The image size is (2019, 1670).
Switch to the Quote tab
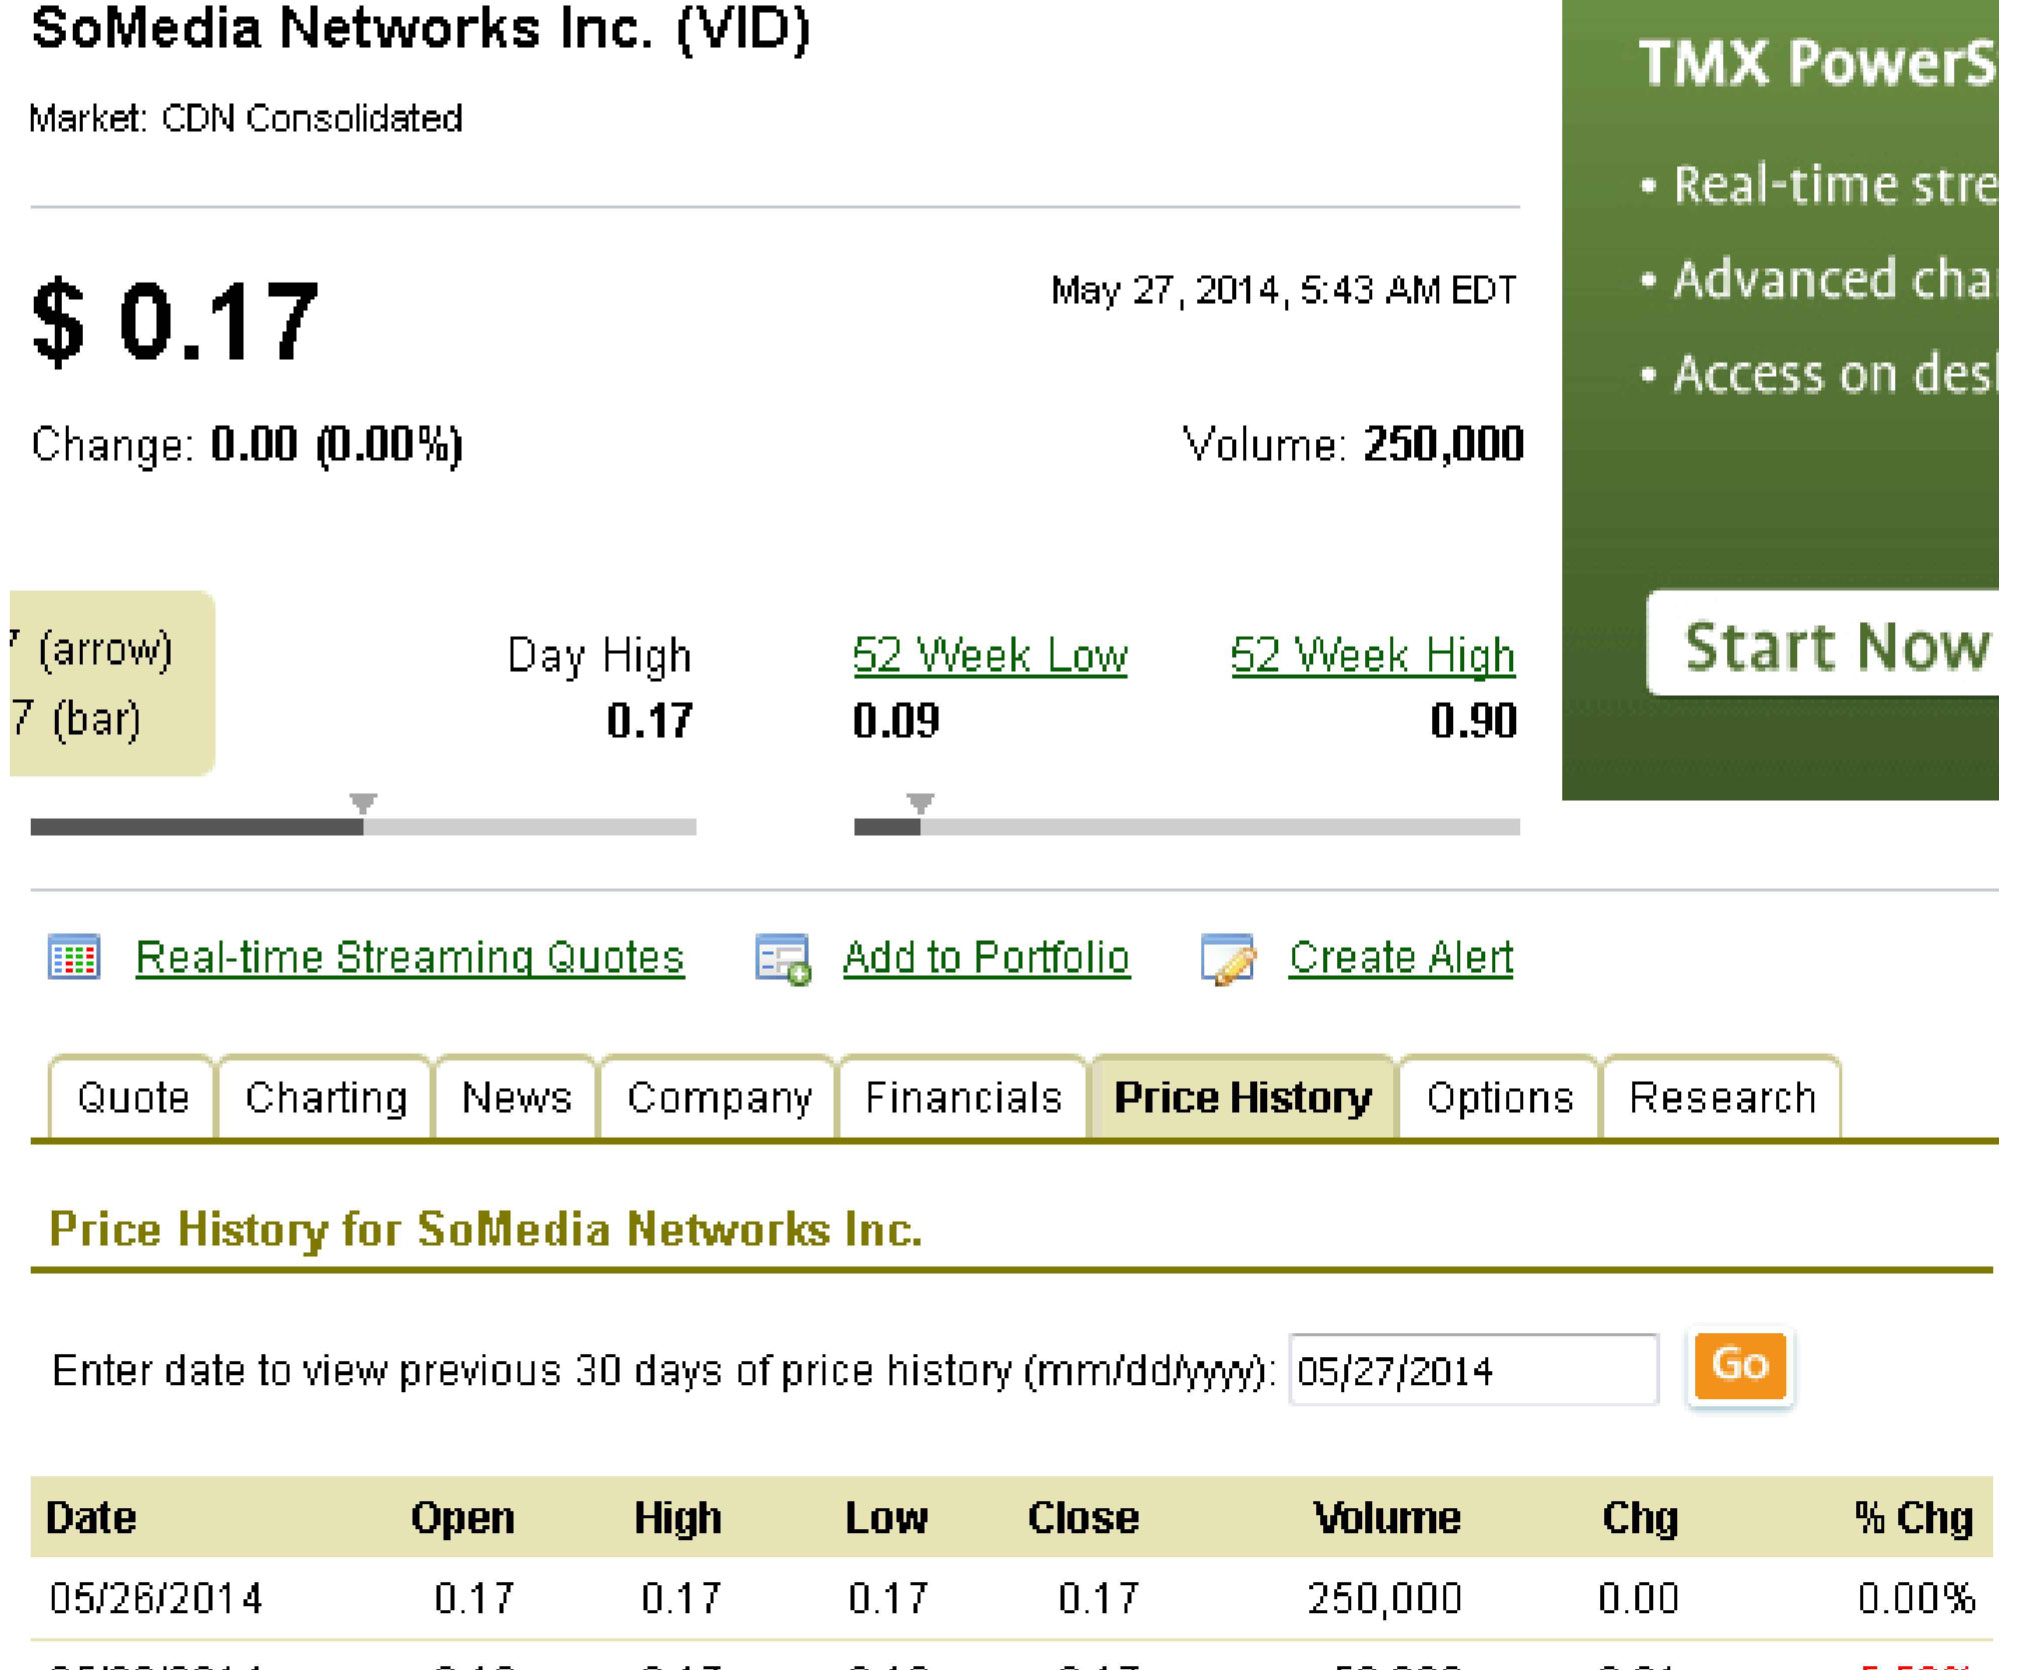tap(133, 1098)
